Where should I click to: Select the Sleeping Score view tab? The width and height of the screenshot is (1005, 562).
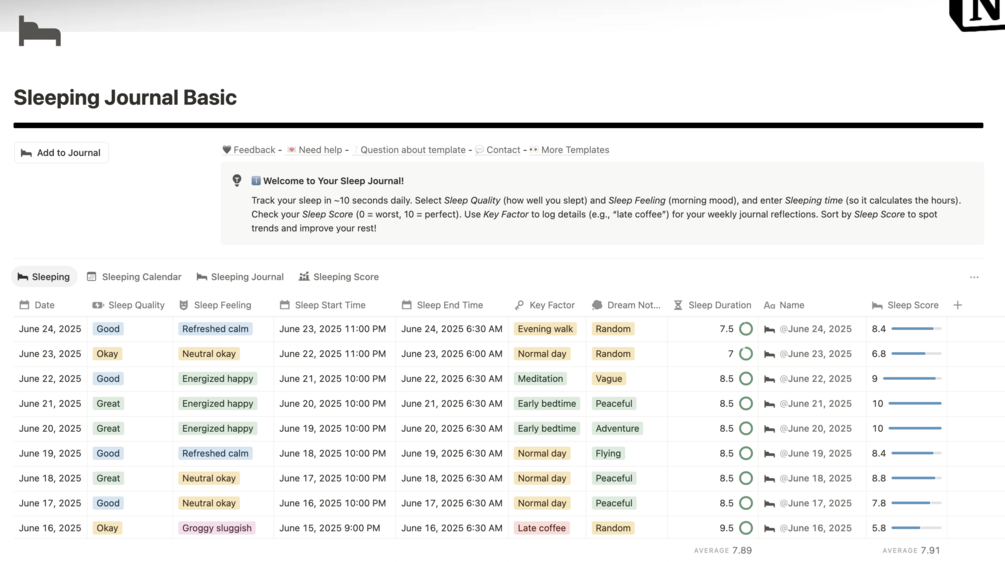[x=339, y=277]
